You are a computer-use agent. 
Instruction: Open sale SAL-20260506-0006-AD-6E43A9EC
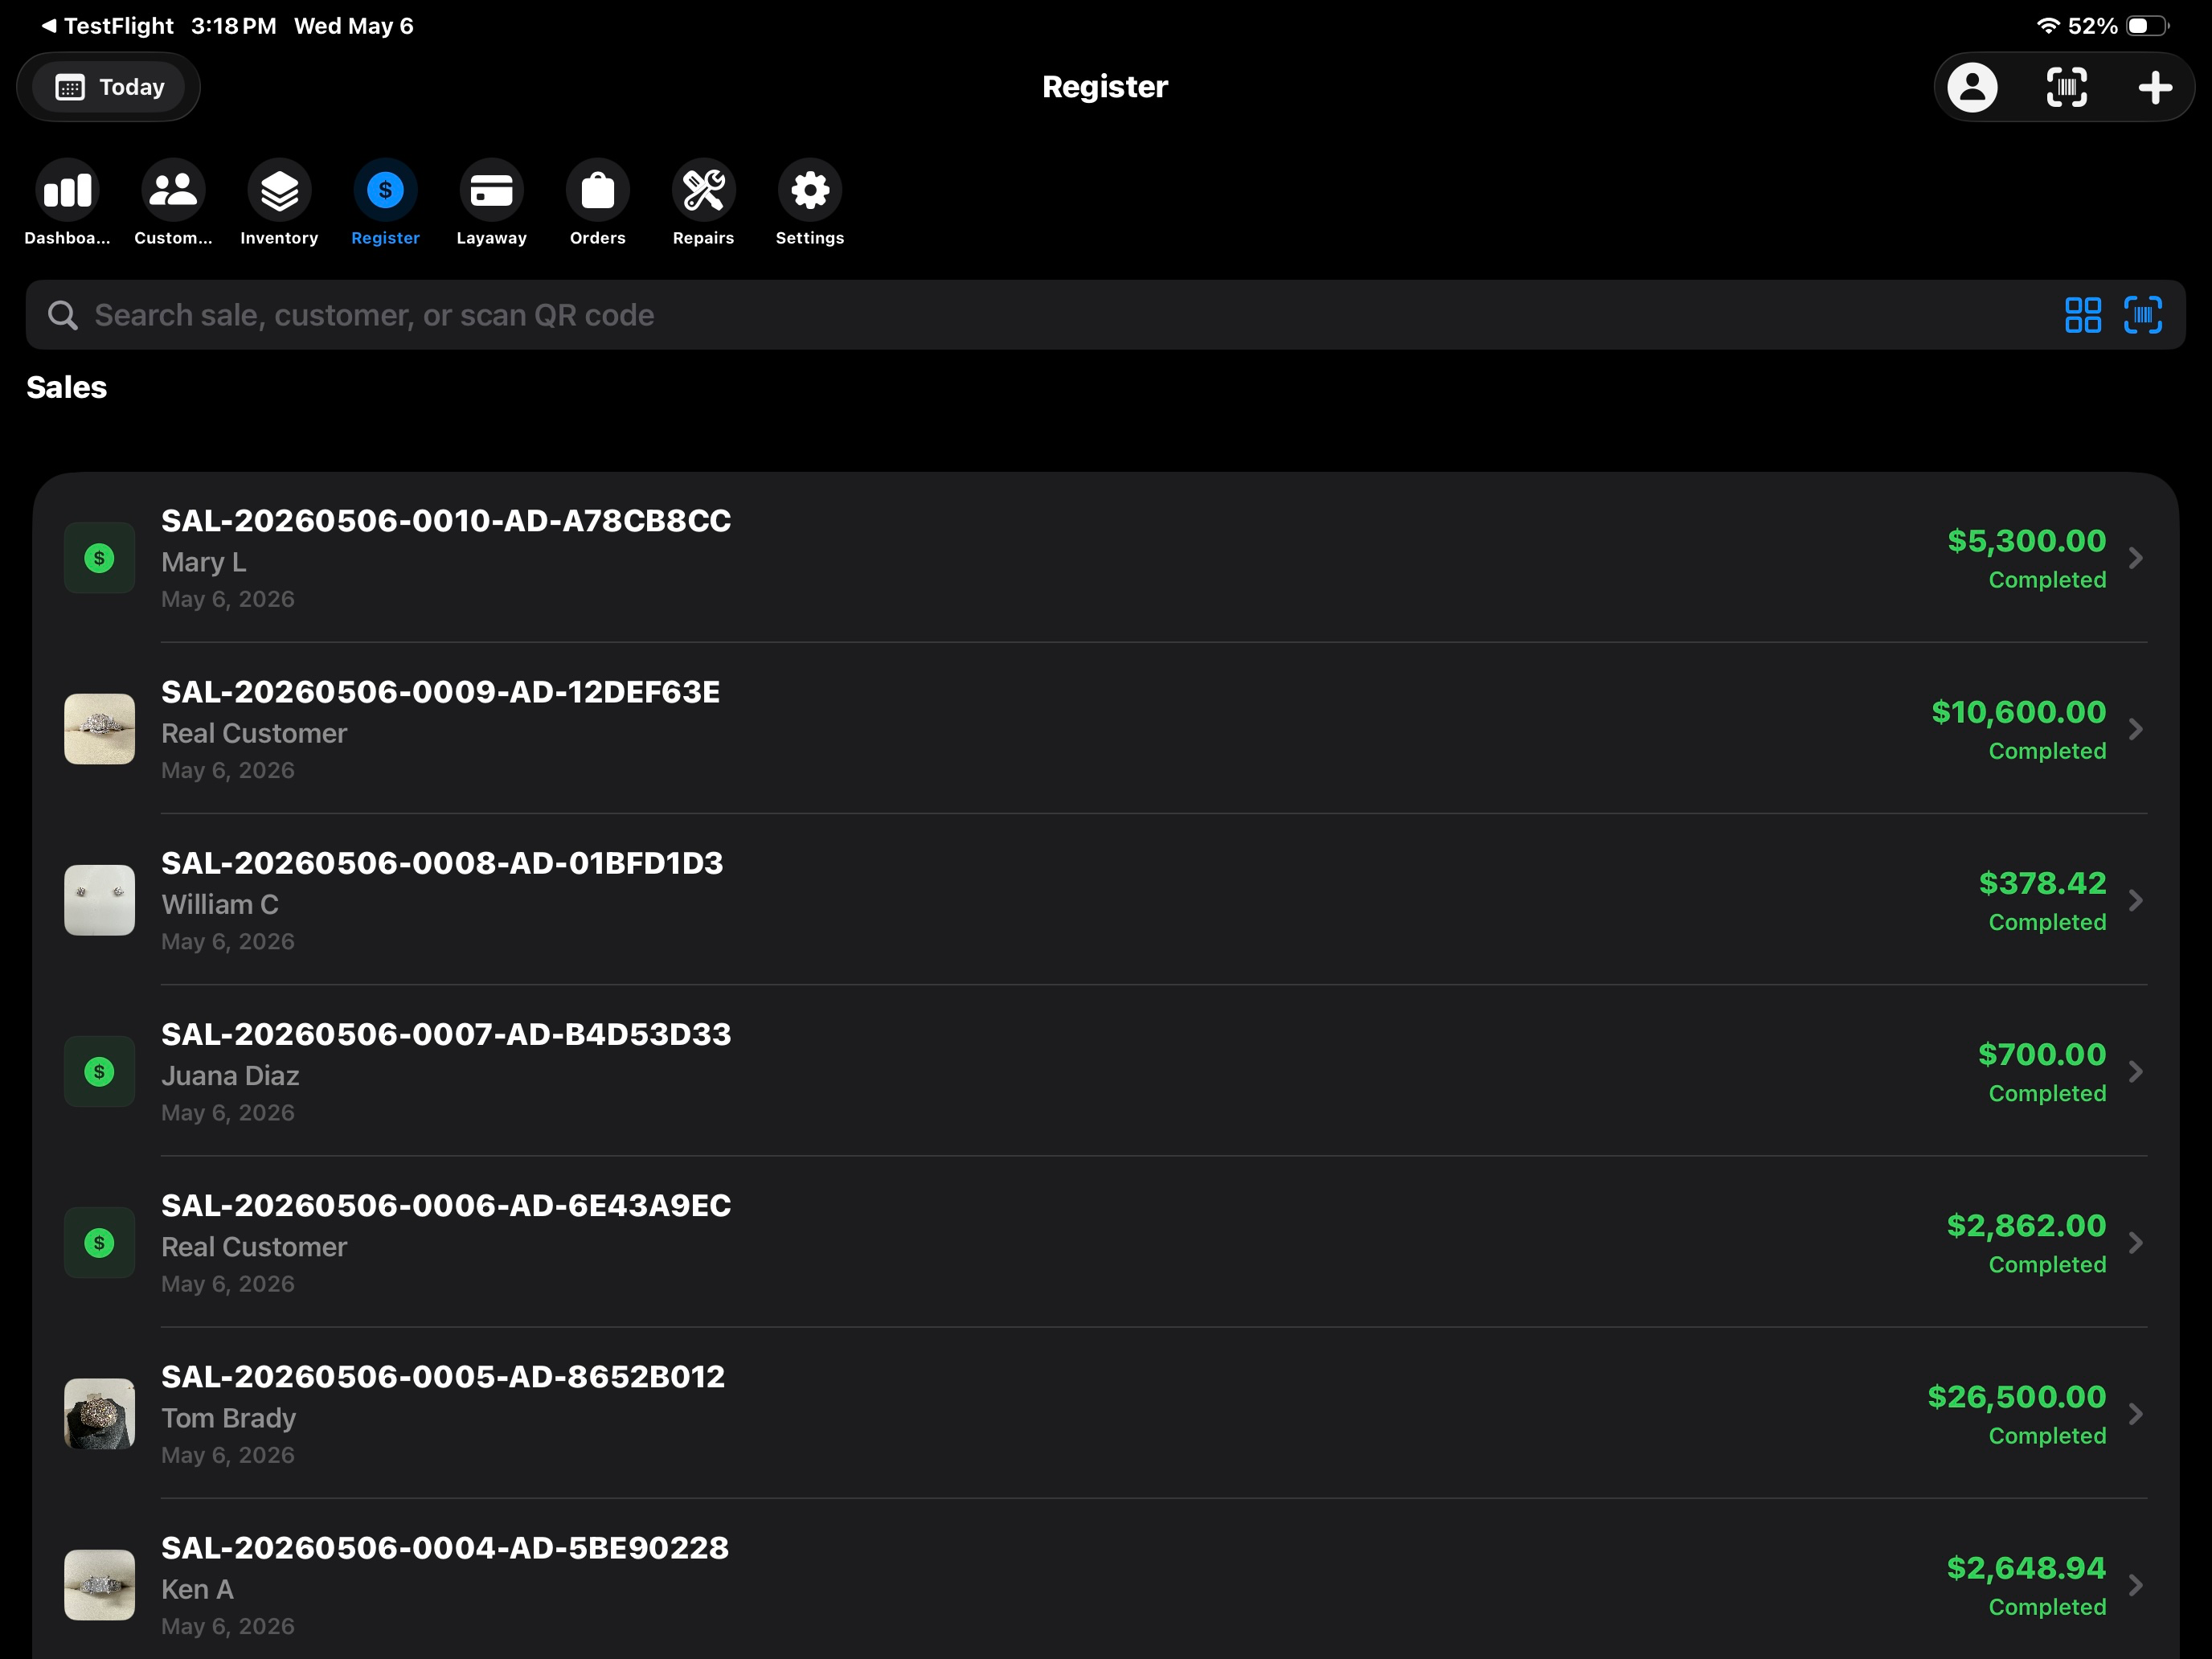pos(1105,1242)
